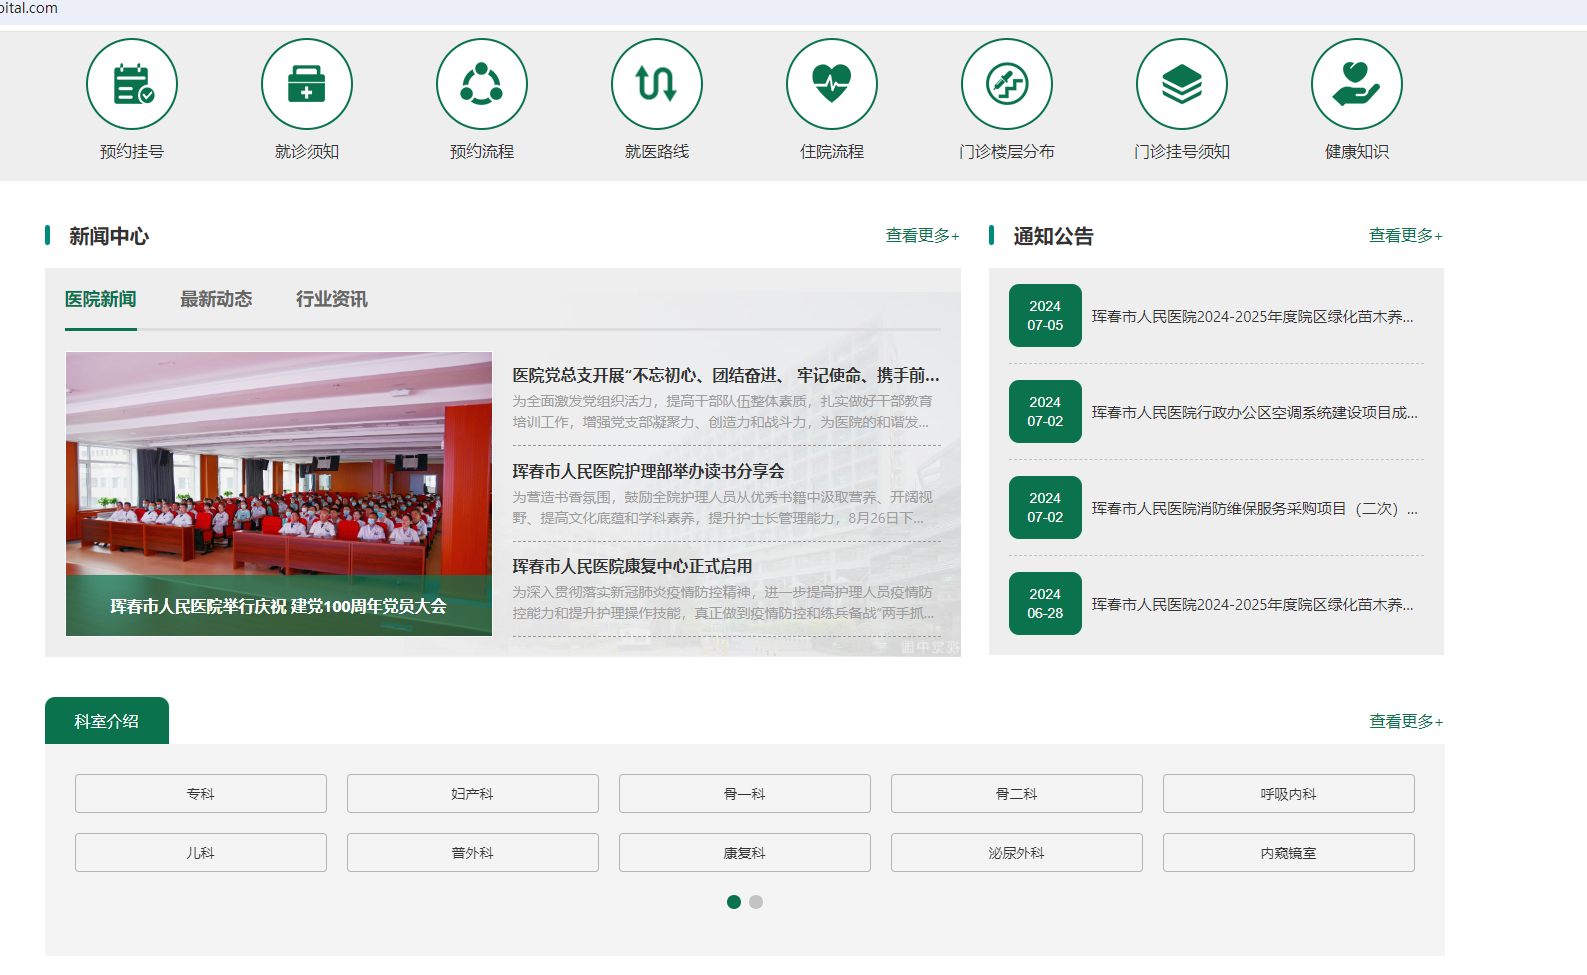Click the 预约挂号 text label
1587x975 pixels.
pos(132,152)
